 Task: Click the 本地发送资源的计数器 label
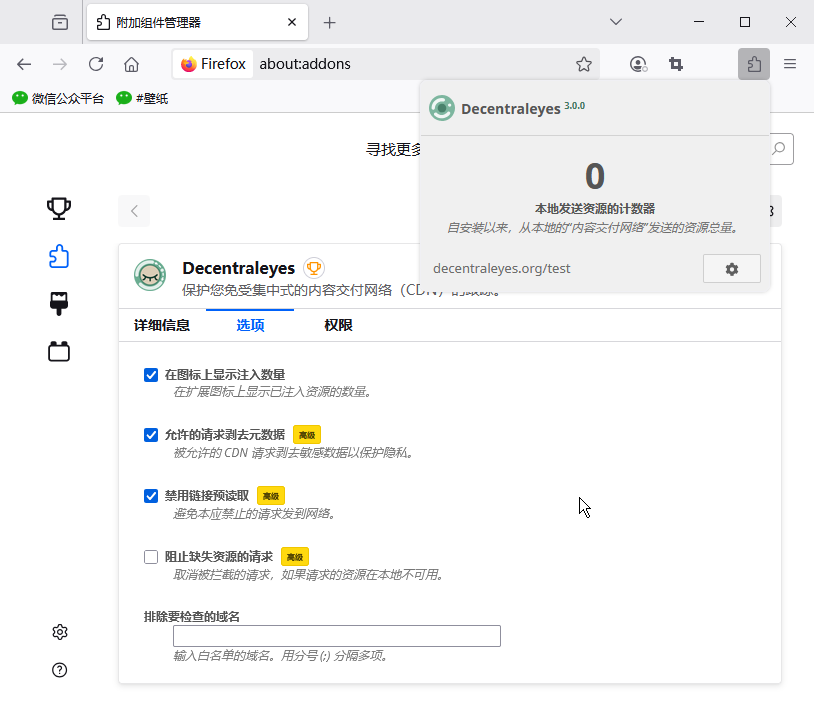coord(595,209)
